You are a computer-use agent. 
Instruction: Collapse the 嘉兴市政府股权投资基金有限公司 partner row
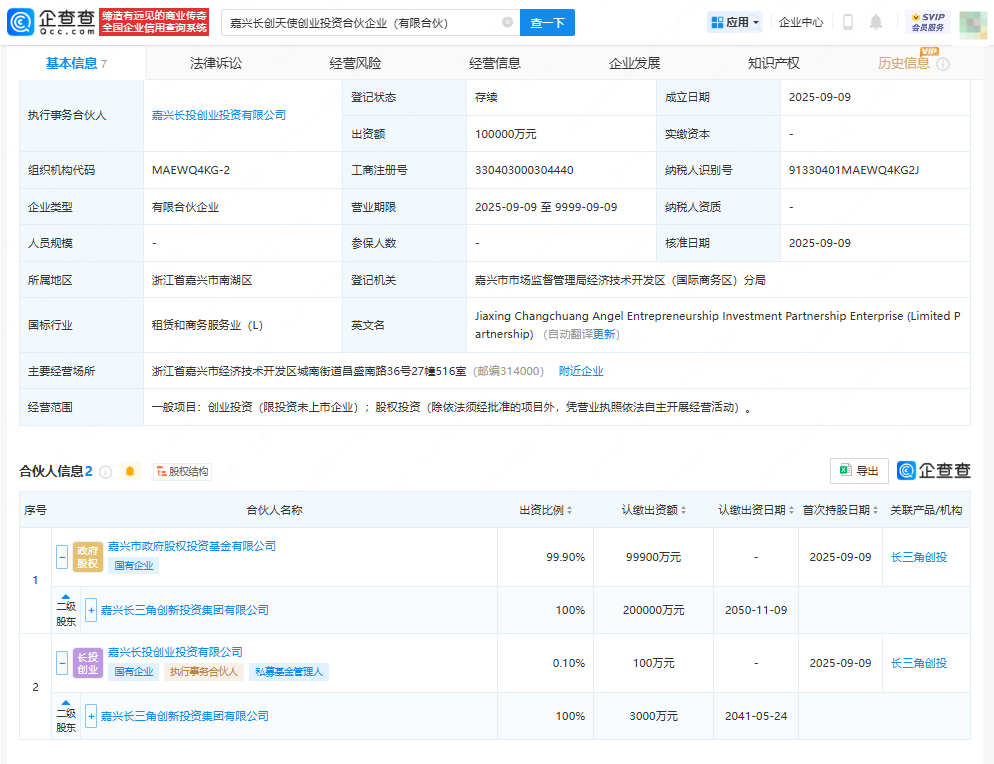[62, 557]
